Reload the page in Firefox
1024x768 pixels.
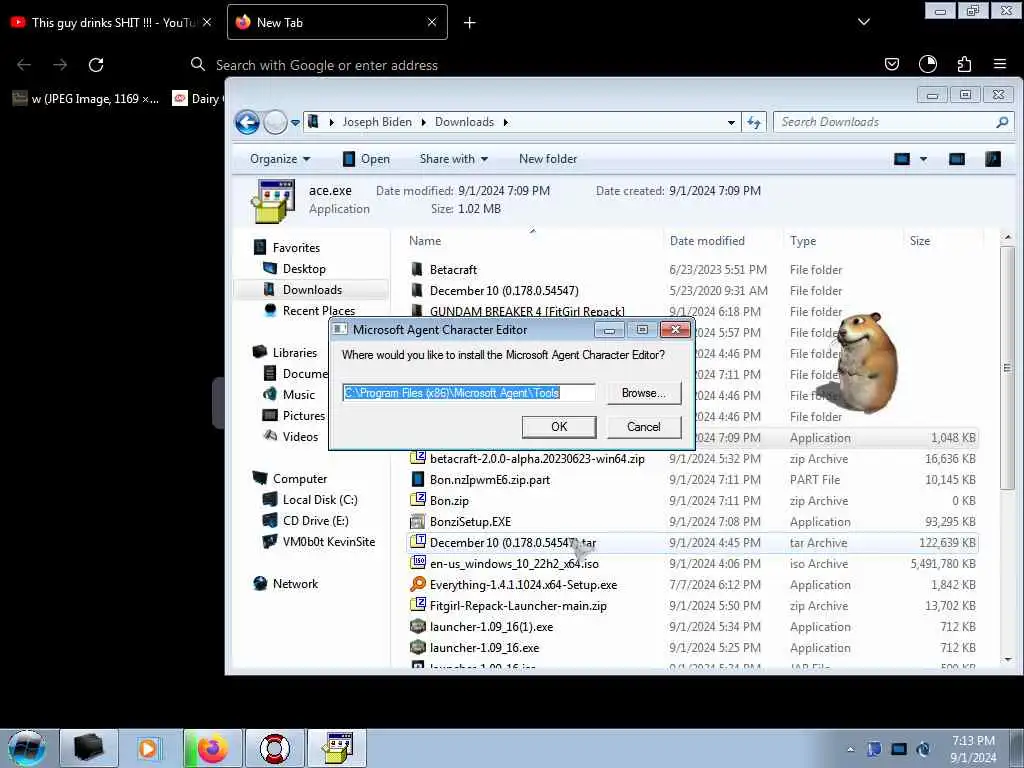point(97,65)
